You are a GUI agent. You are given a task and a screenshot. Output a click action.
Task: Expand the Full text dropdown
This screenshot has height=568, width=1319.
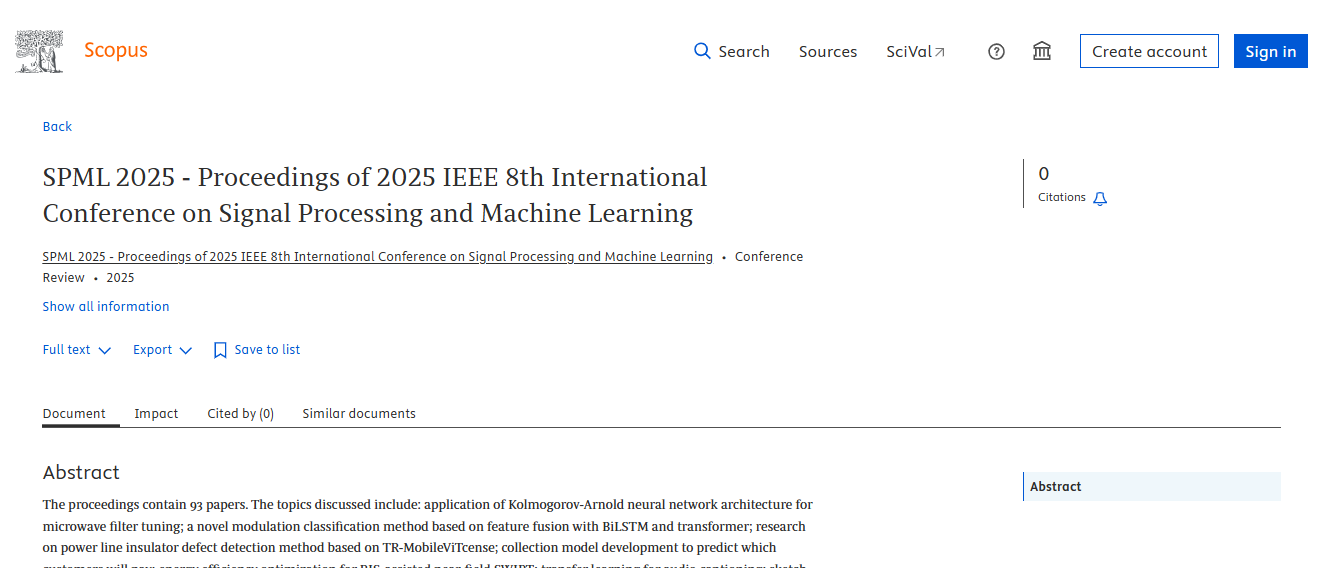[x=77, y=350]
